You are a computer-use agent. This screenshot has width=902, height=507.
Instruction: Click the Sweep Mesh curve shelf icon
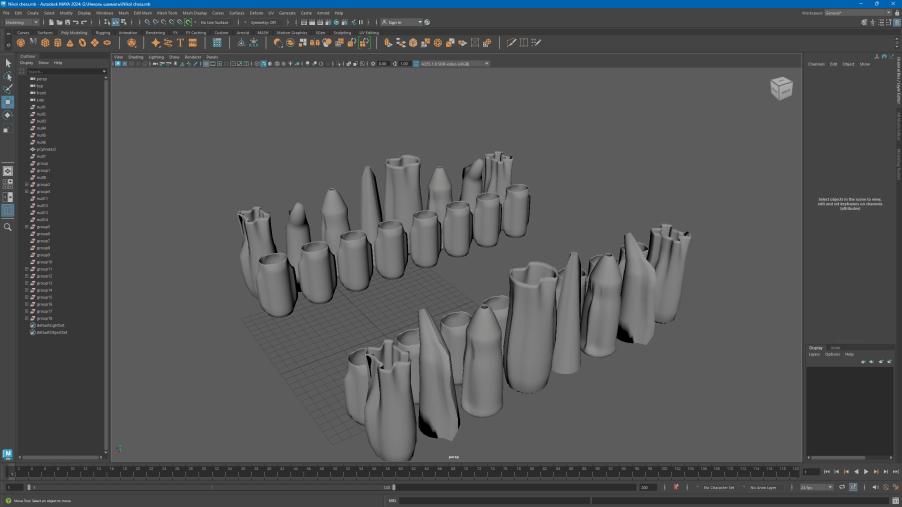pyautogui.click(x=168, y=43)
